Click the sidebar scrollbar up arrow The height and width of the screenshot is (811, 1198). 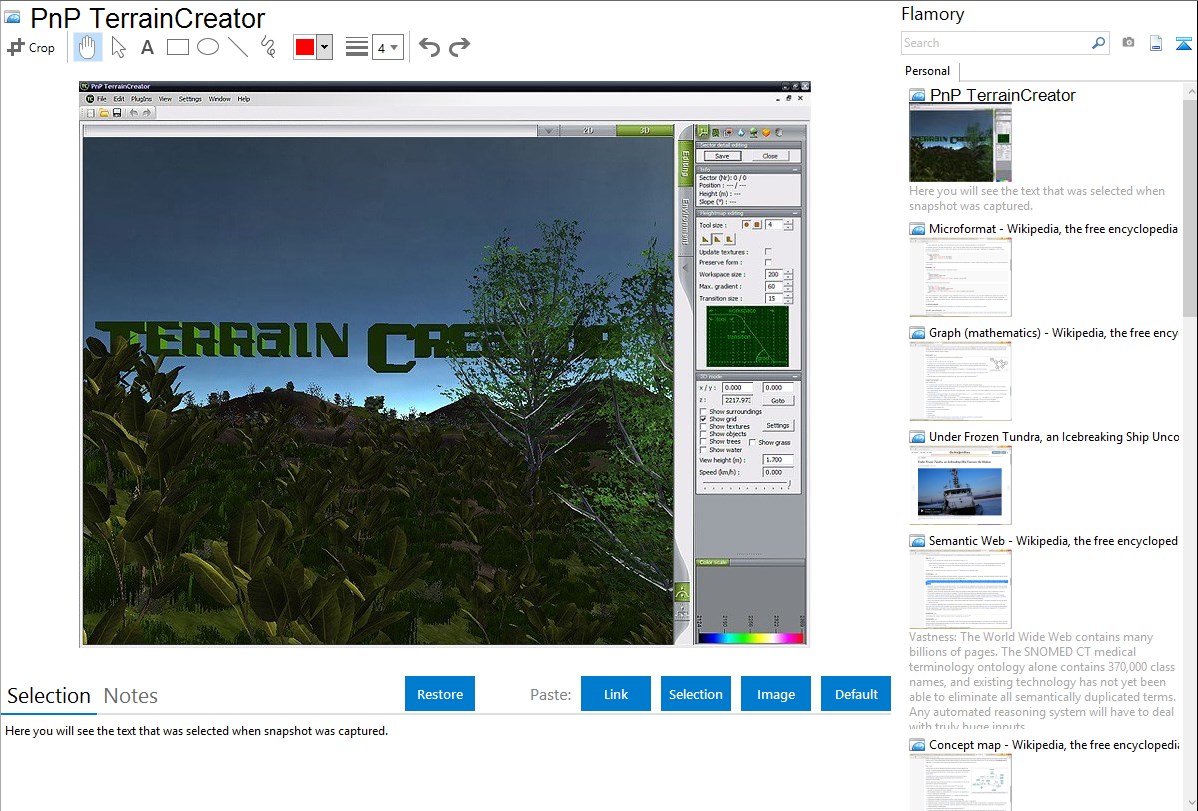tap(1191, 91)
